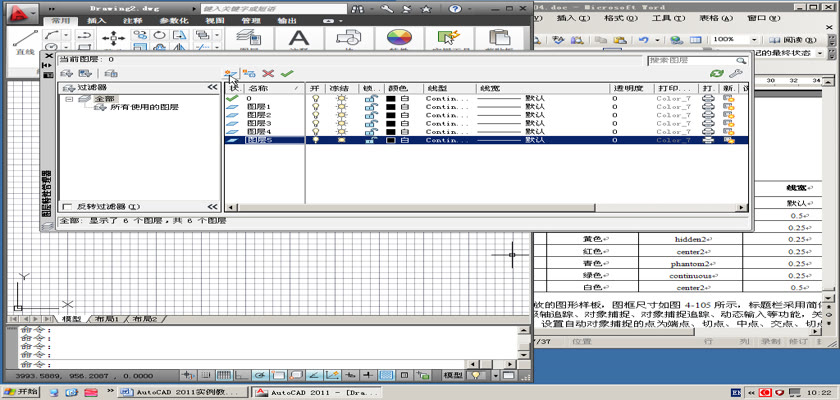Click the help question mark icon
The height and width of the screenshot is (400, 840).
click(x=455, y=9)
